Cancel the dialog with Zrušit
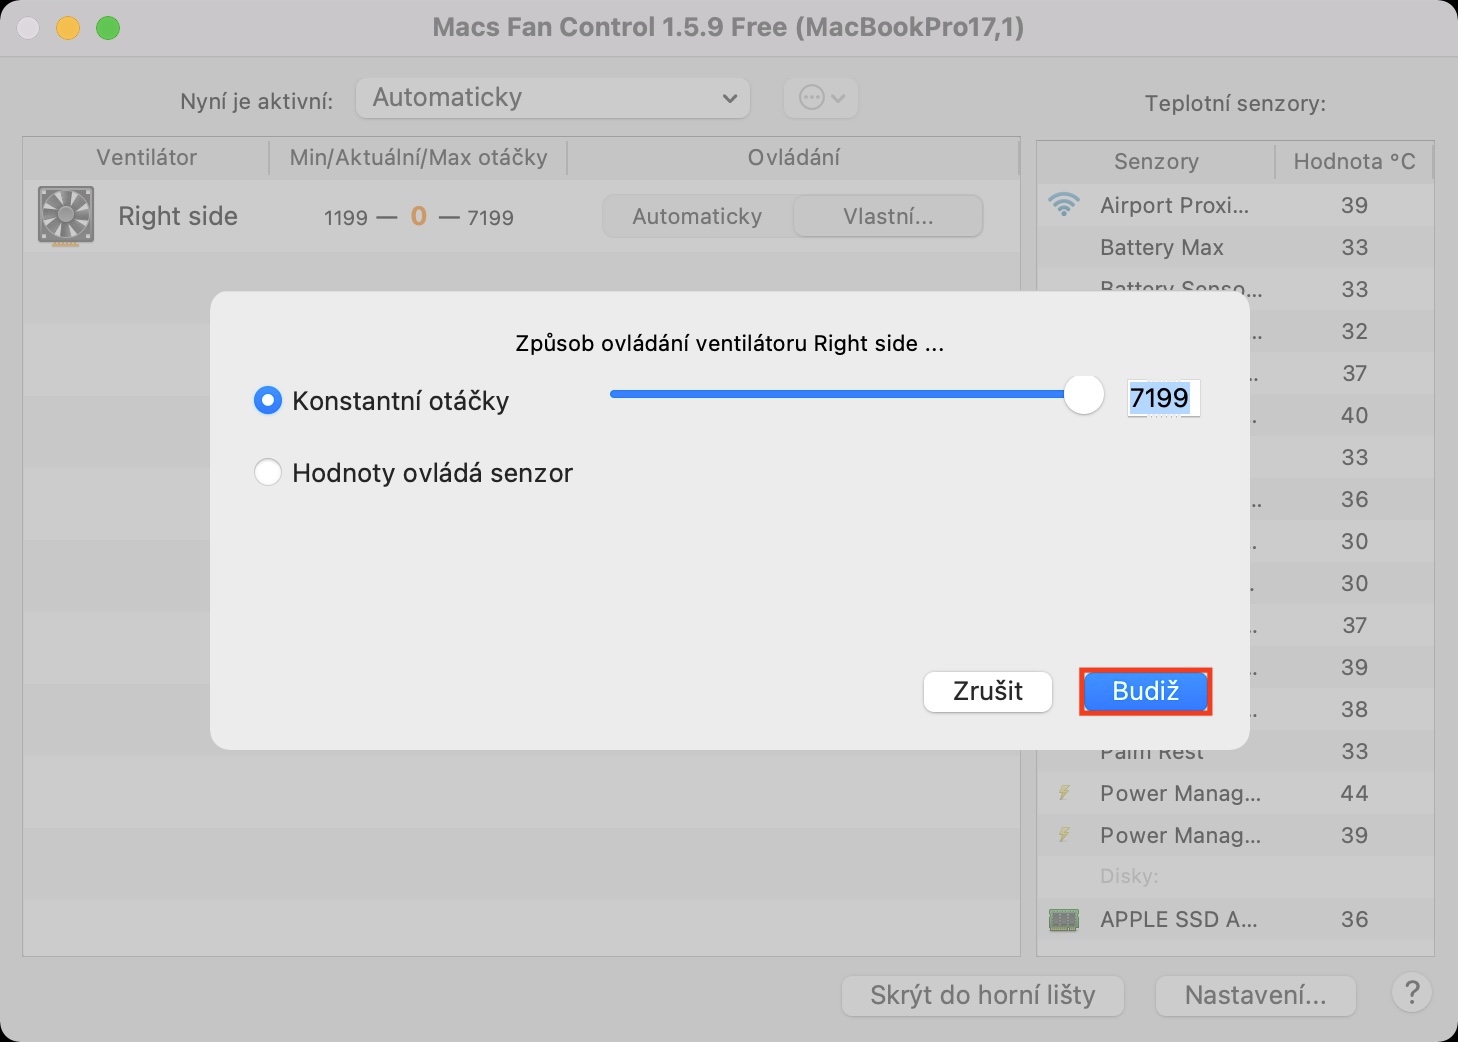The image size is (1458, 1042). click(x=987, y=691)
